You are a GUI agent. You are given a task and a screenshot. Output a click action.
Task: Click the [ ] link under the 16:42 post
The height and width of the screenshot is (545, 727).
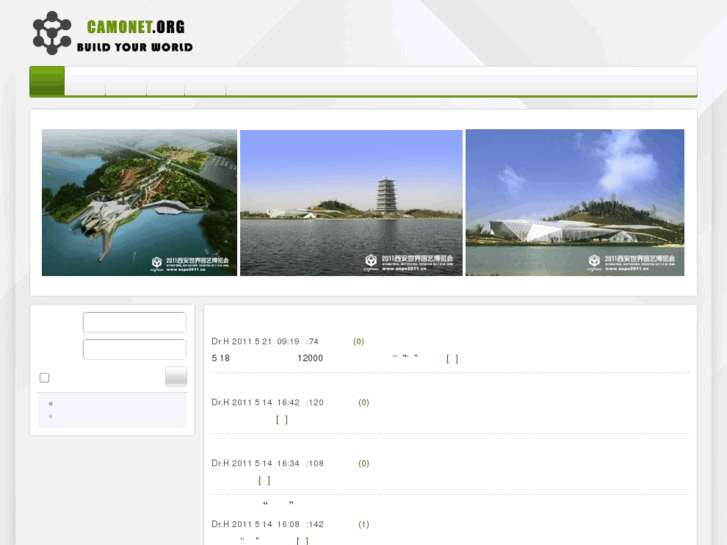coord(282,419)
